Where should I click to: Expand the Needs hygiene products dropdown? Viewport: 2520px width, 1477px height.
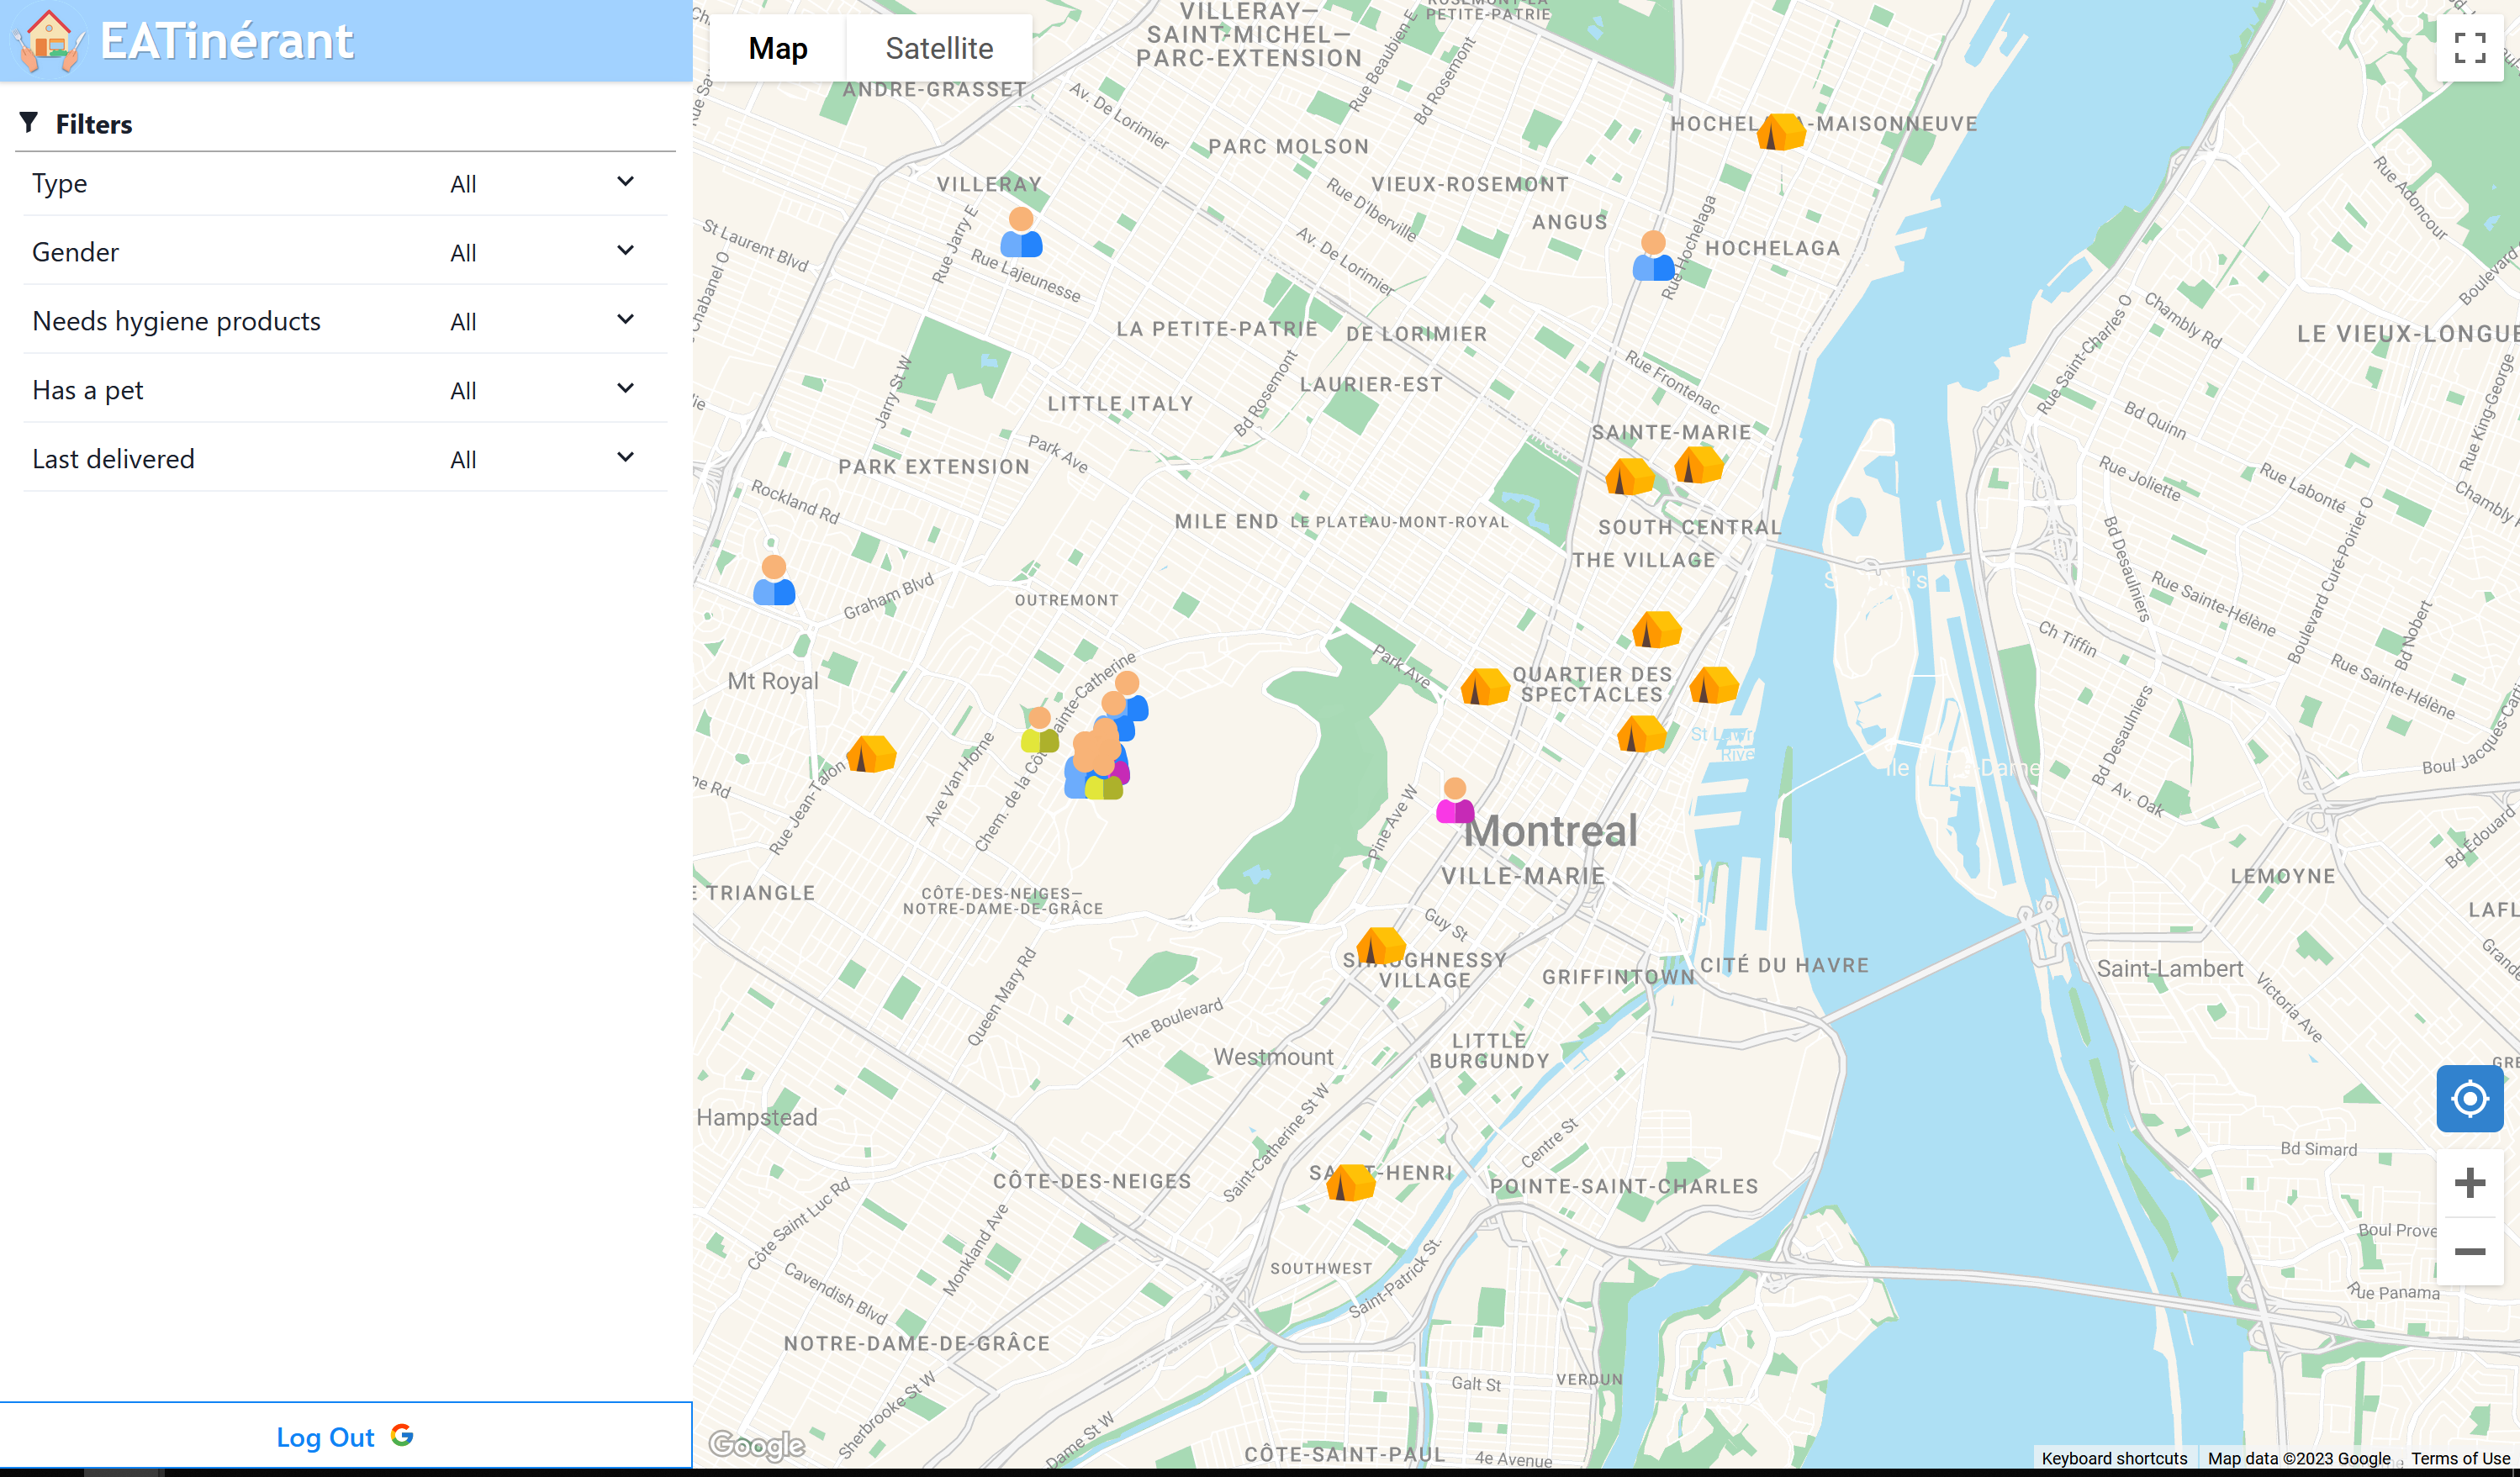click(540, 321)
